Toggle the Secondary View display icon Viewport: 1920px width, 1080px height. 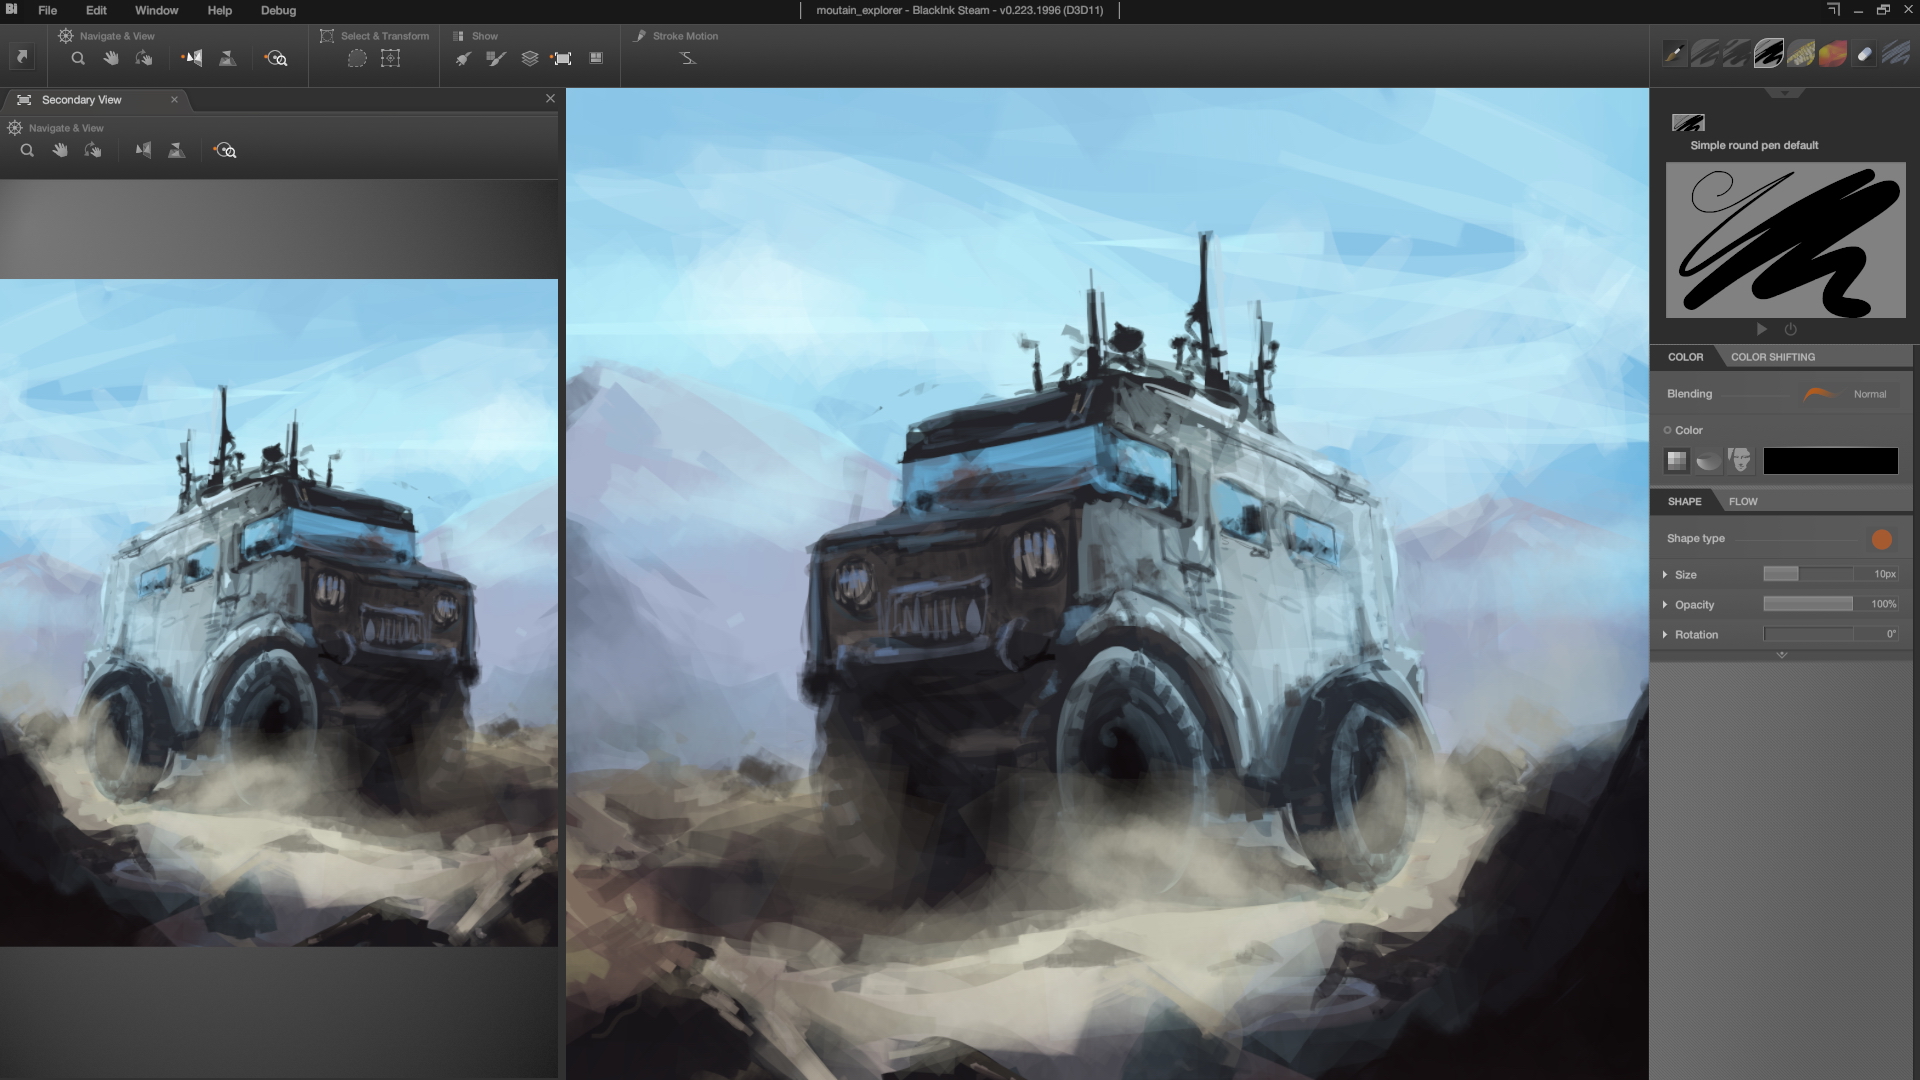(x=562, y=59)
